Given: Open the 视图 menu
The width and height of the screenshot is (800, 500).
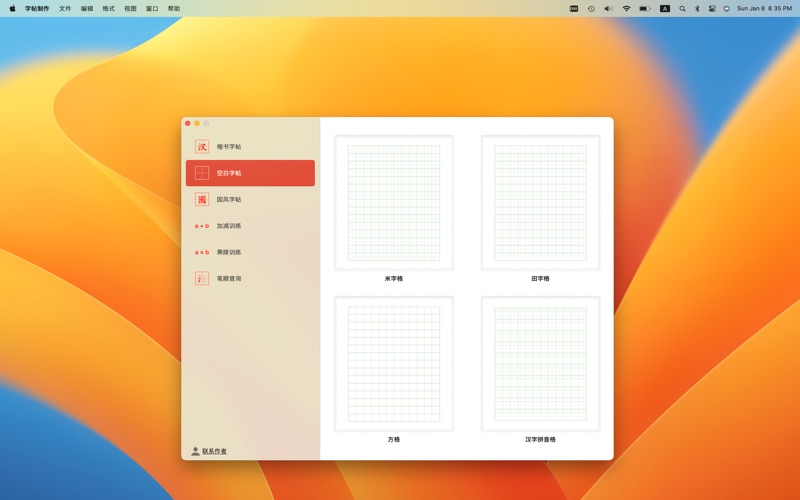Looking at the screenshot, I should tap(130, 8).
